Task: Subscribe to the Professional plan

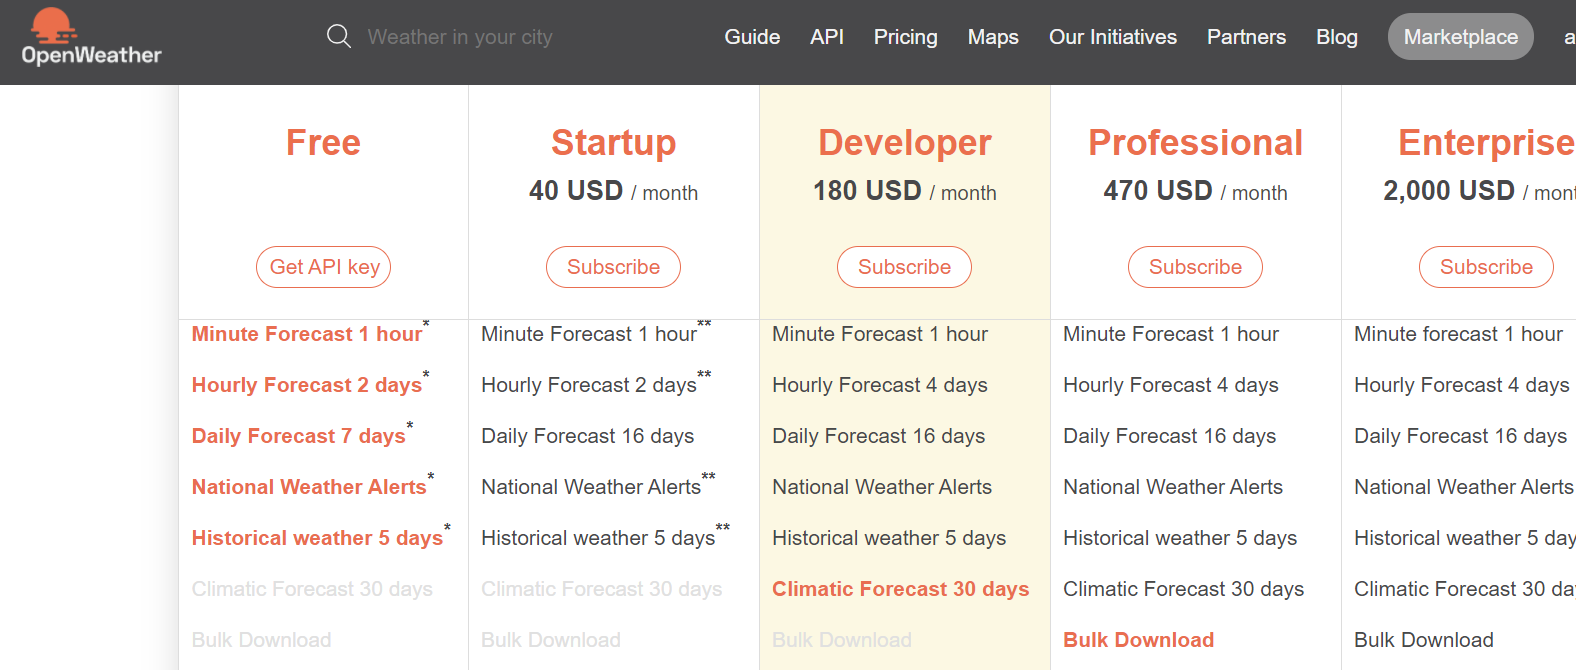Action: 1195,267
